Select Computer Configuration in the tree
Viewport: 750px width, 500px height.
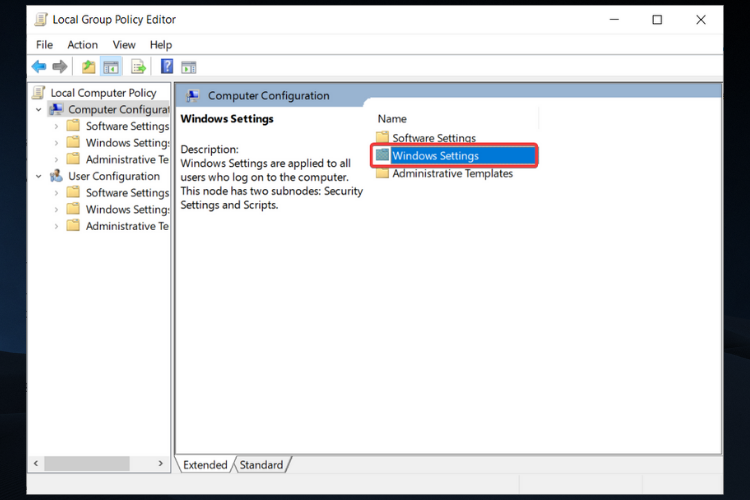(119, 109)
